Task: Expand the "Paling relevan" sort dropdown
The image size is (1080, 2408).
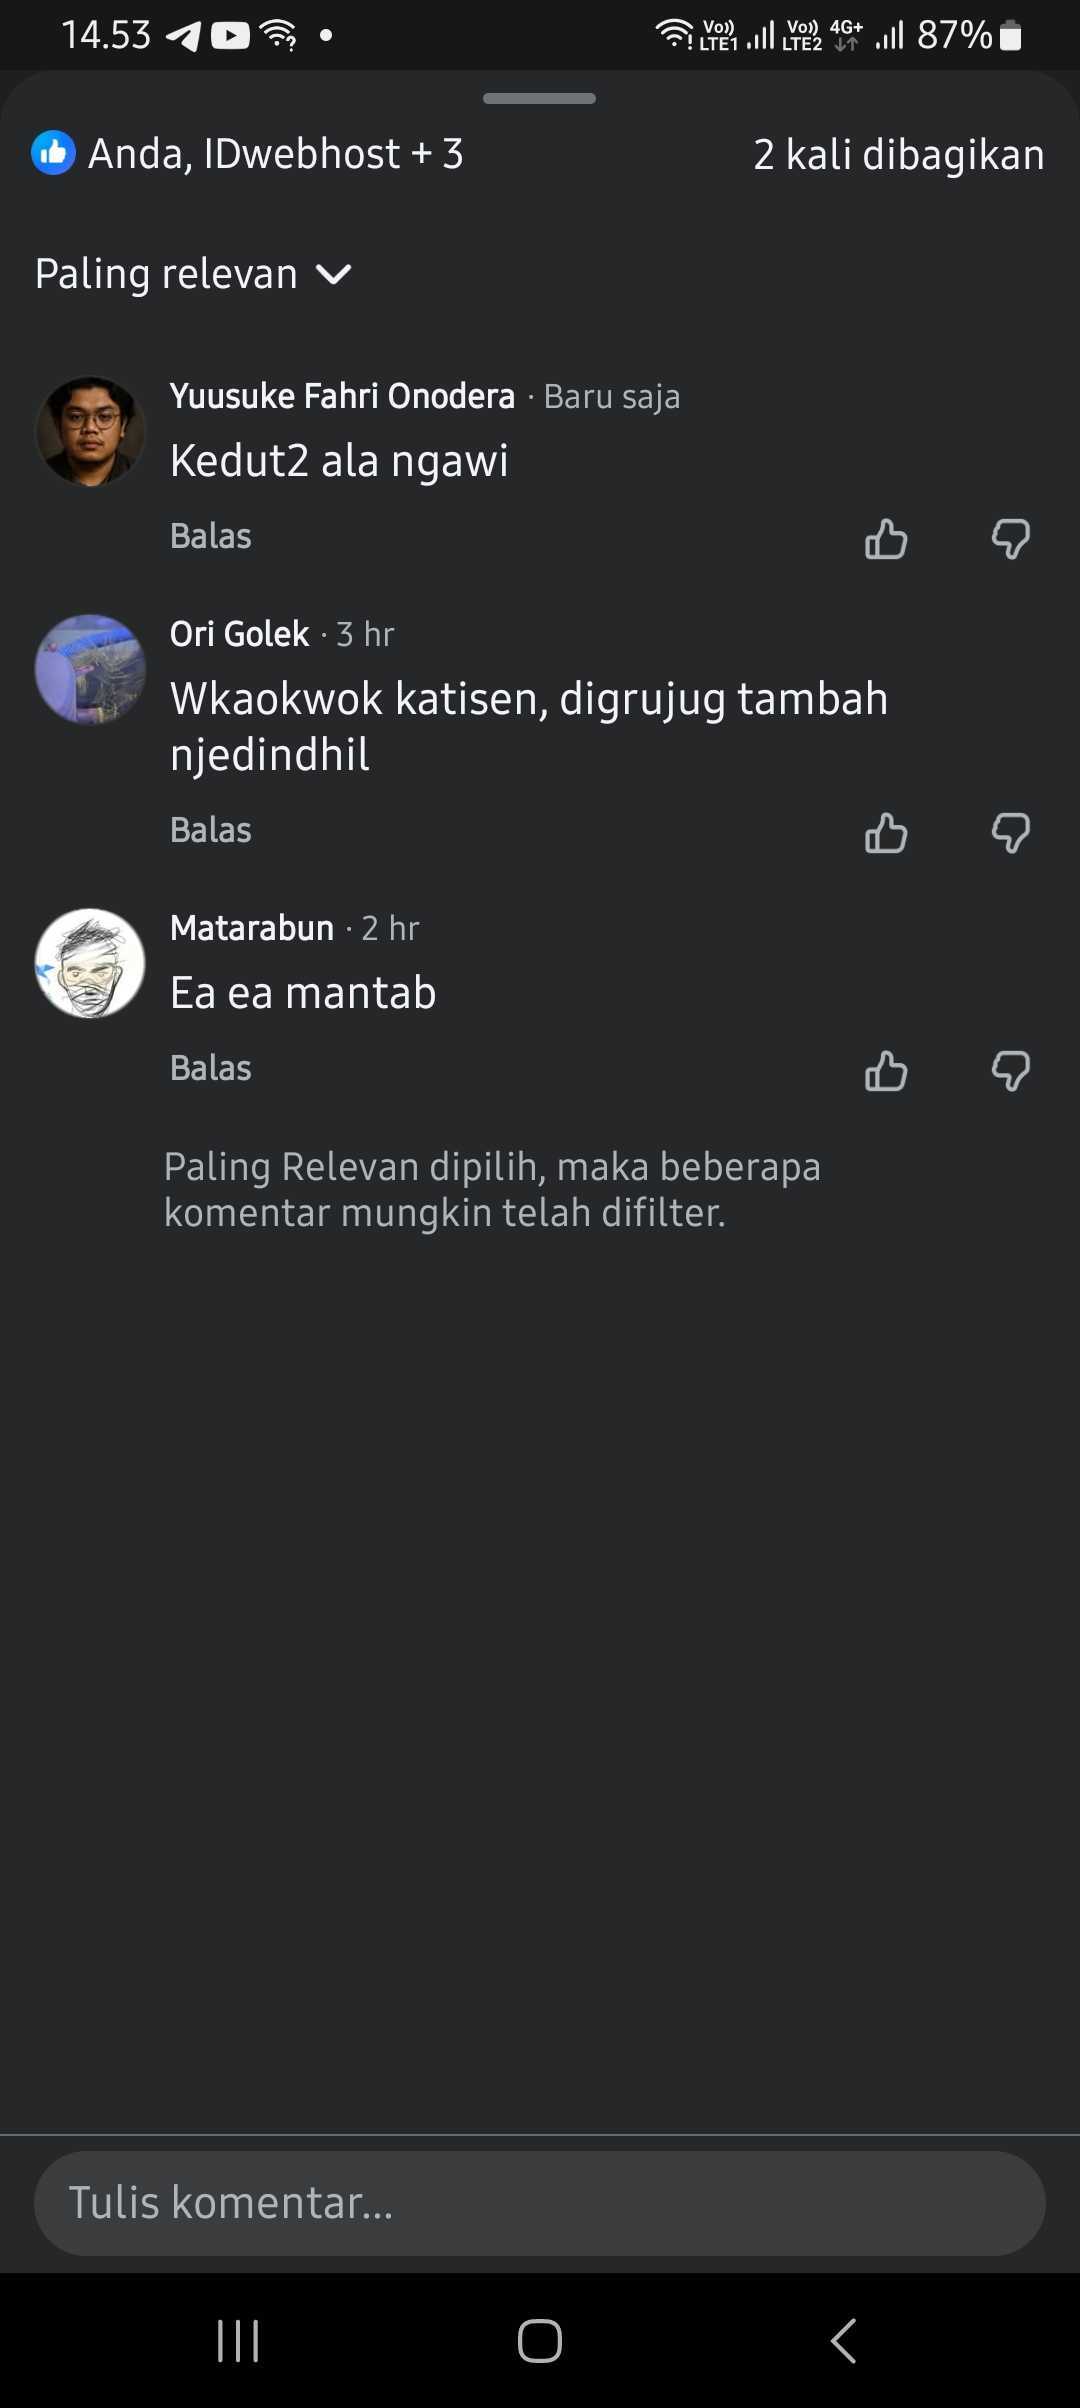Action: 193,274
